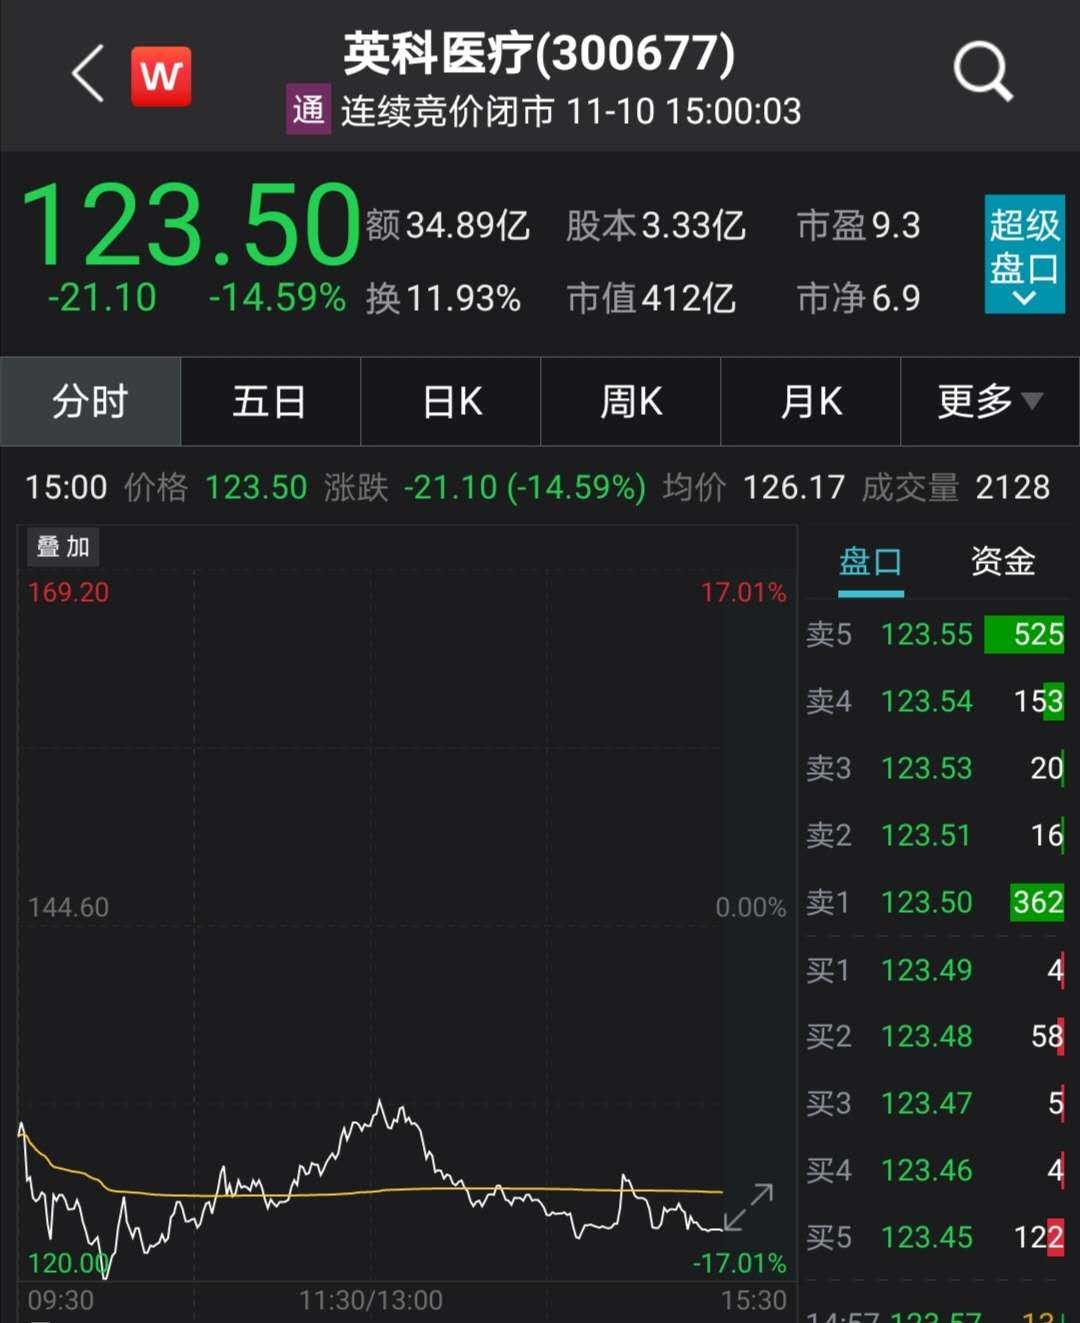Screen dimensions: 1080x1323
Task: Tap the red 买5 quote row 123.45
Action: pos(926,1238)
